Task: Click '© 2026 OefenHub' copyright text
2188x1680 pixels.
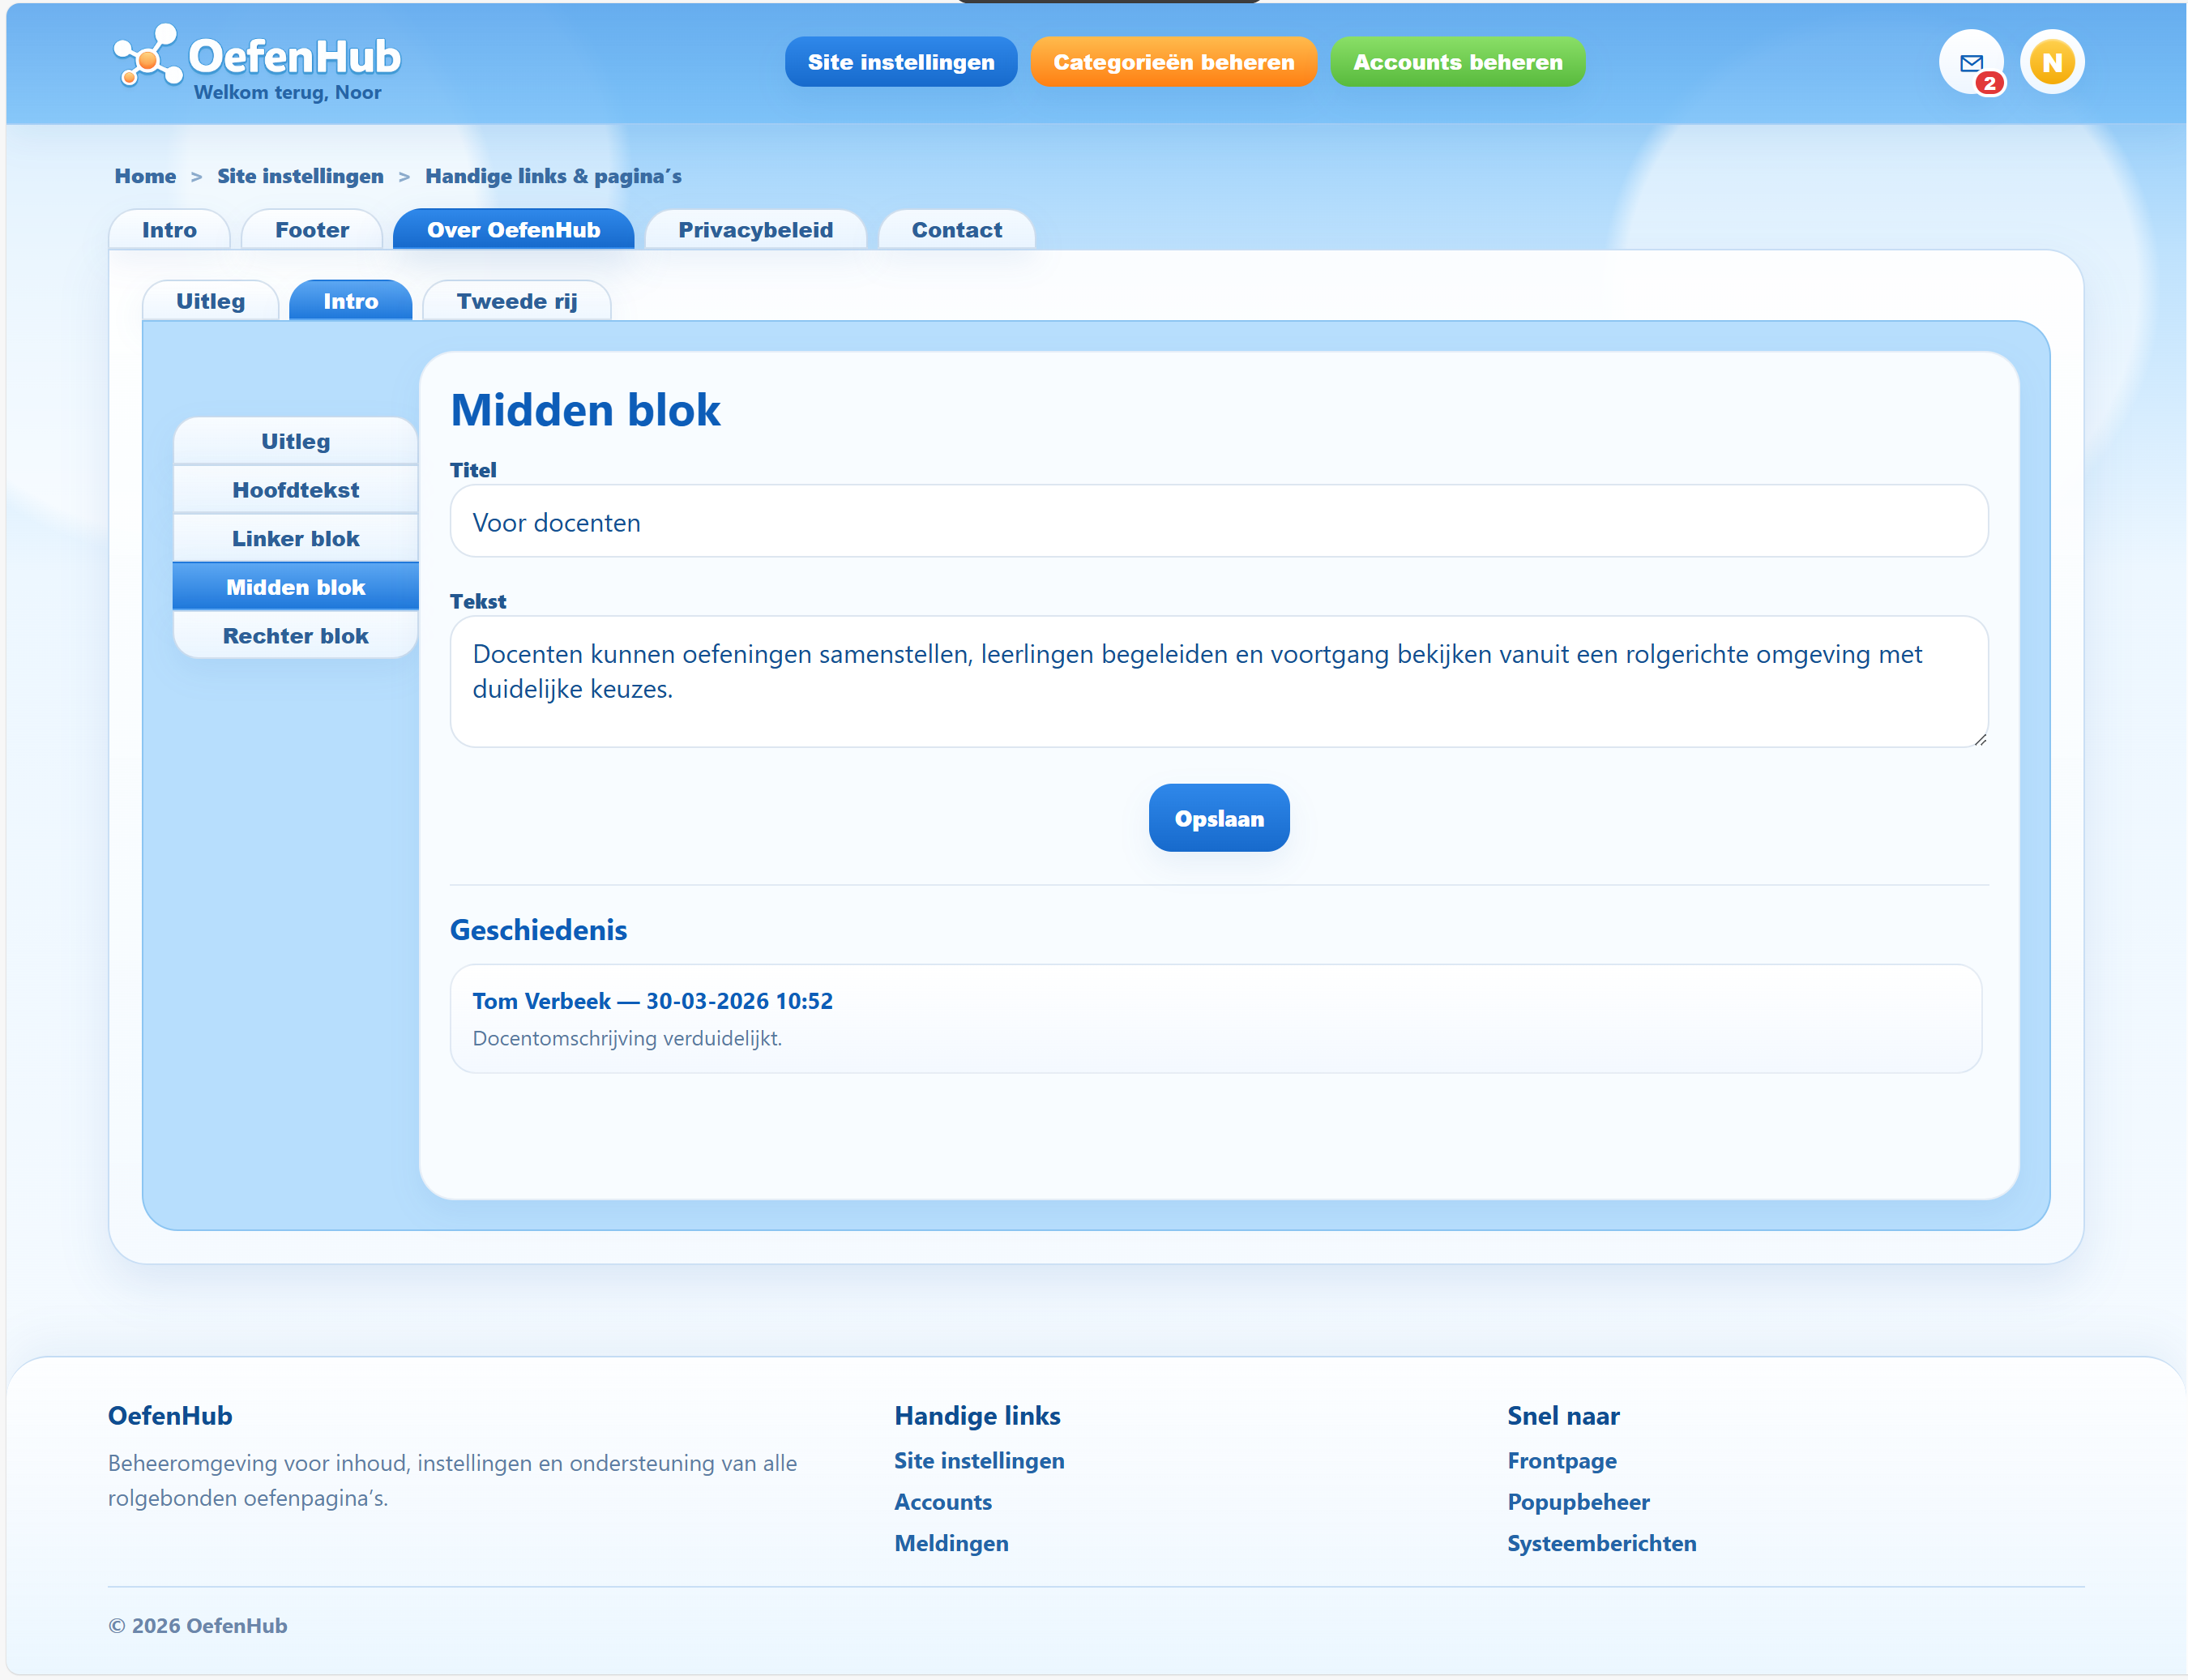Action: pyautogui.click(x=197, y=1625)
